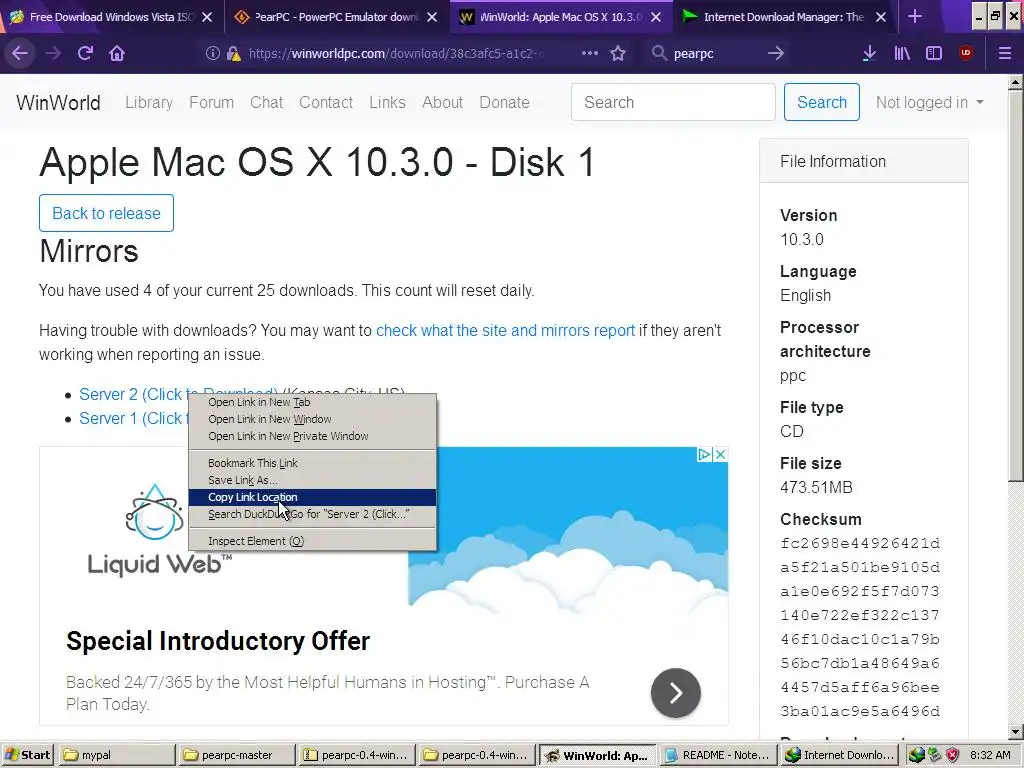1024x768 pixels.
Task: Click the browser forward arrow
Action: (x=53, y=54)
